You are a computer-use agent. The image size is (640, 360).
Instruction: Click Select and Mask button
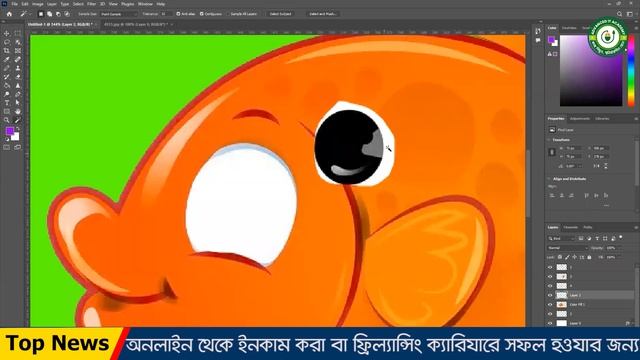pos(322,14)
